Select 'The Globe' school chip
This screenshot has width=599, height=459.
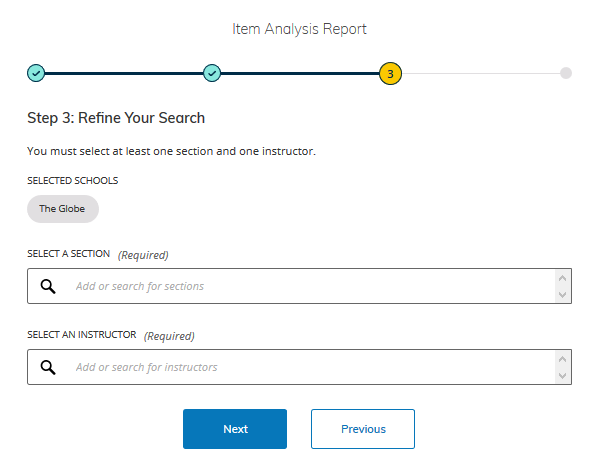(63, 209)
